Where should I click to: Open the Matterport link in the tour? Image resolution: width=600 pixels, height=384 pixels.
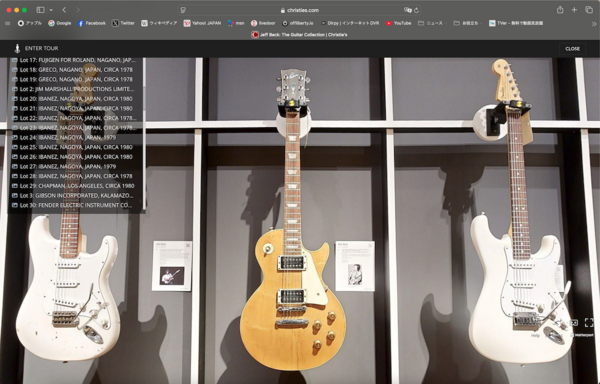click(x=583, y=335)
